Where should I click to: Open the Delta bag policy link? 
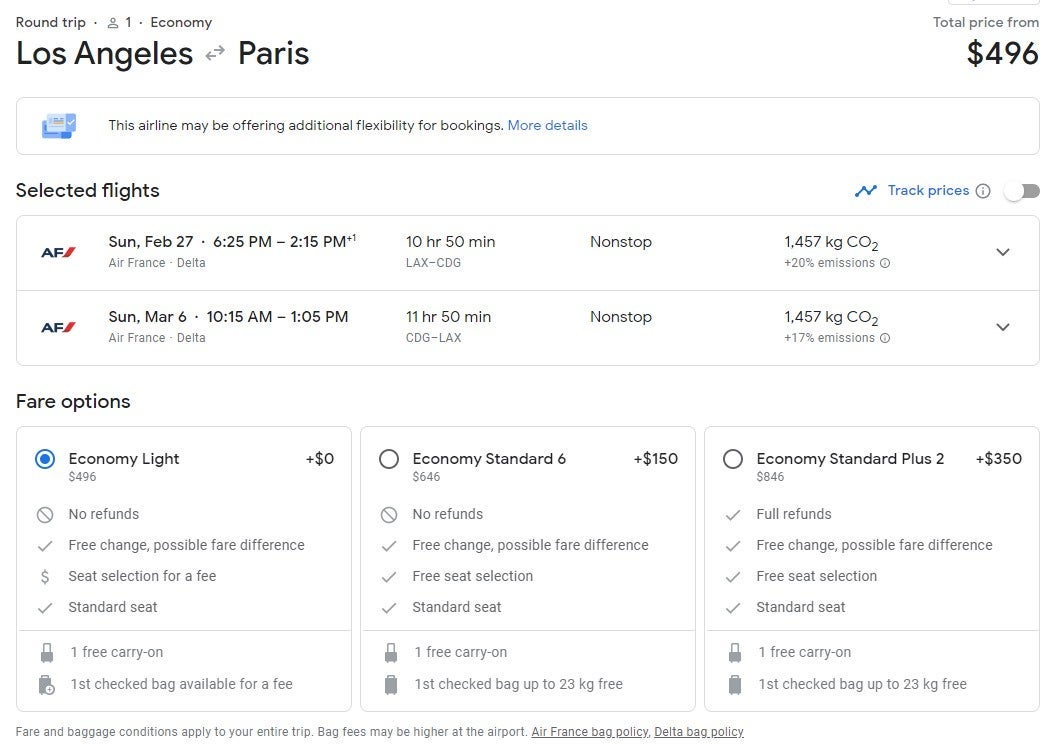point(698,732)
